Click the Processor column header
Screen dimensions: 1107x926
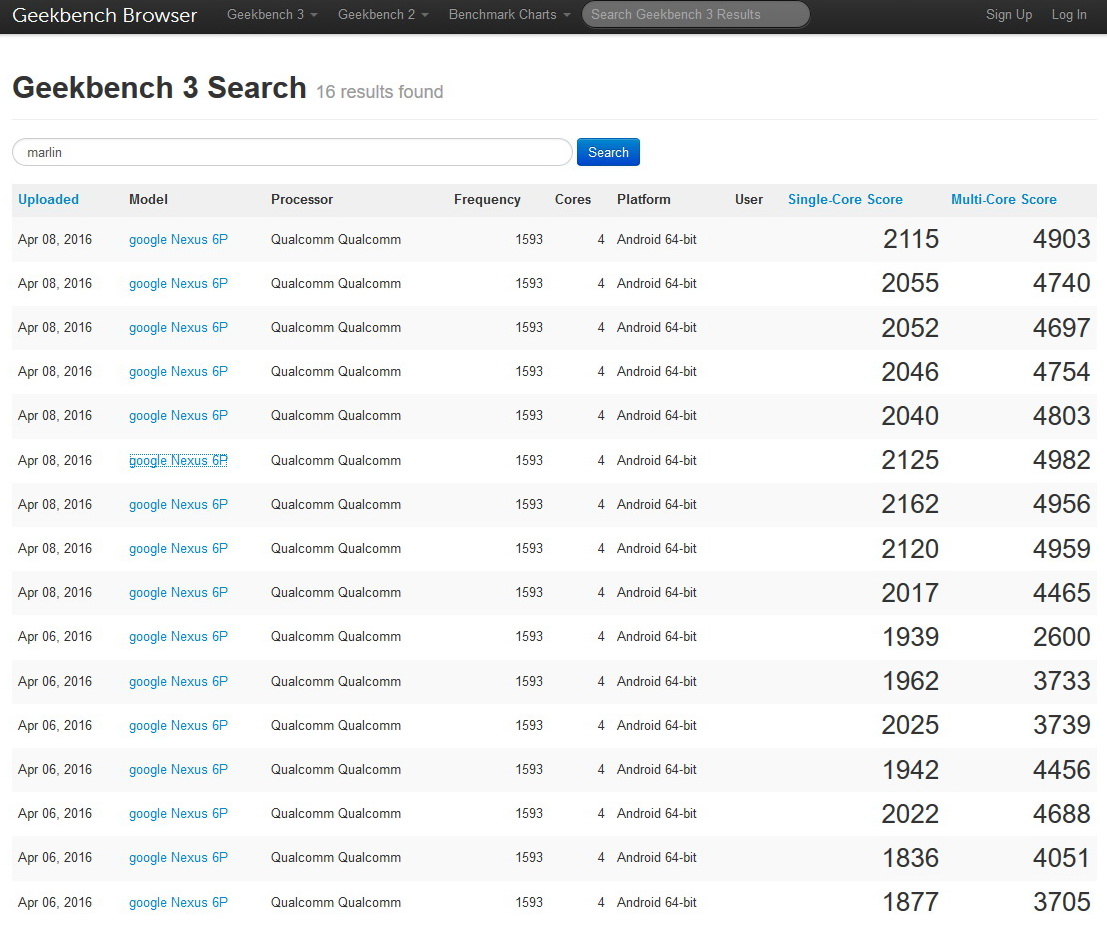point(301,200)
